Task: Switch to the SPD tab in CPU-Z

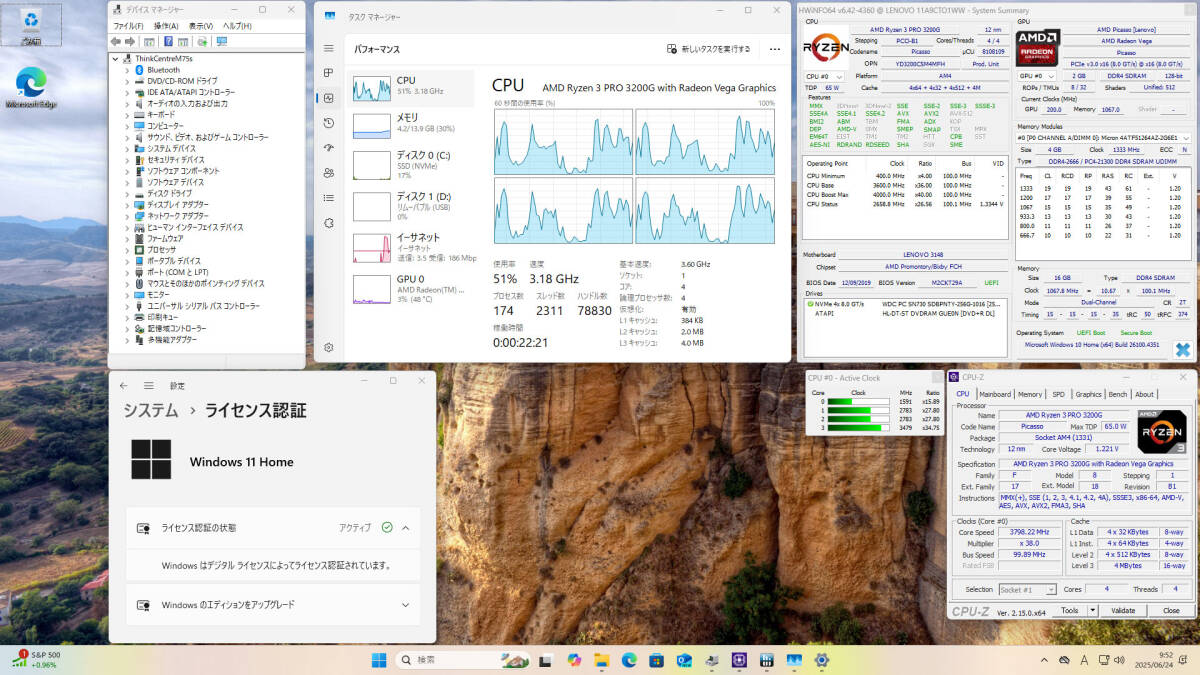Action: click(1059, 394)
